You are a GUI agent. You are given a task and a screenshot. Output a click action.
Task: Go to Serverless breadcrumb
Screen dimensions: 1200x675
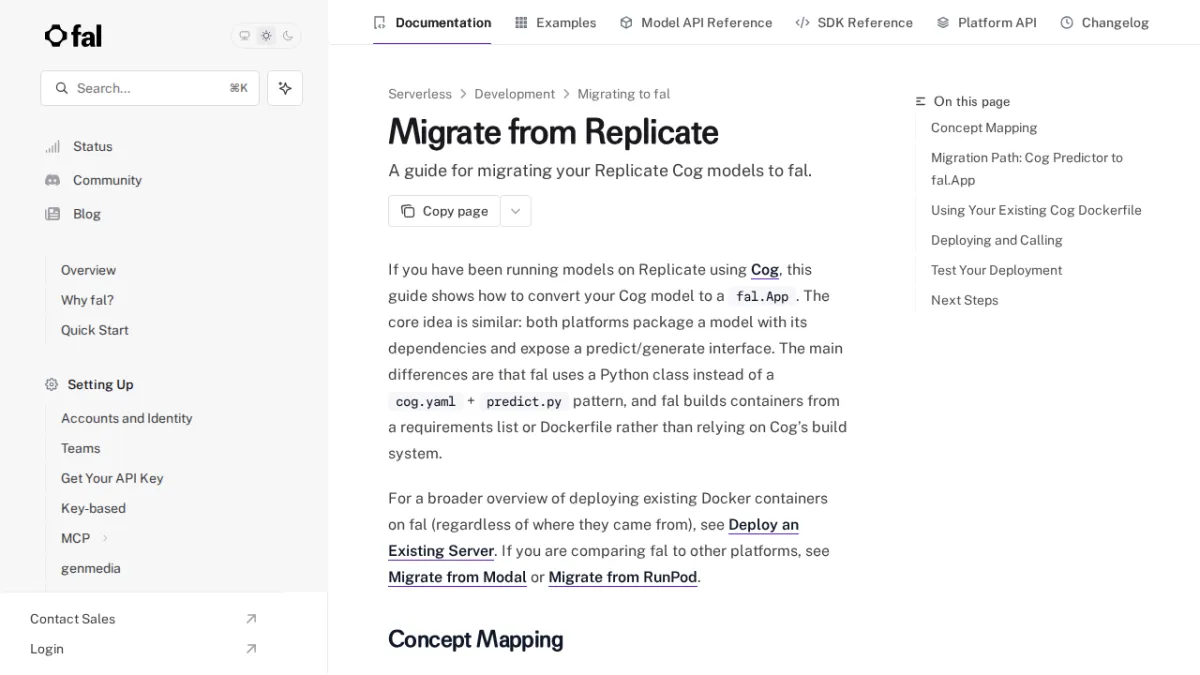click(420, 94)
